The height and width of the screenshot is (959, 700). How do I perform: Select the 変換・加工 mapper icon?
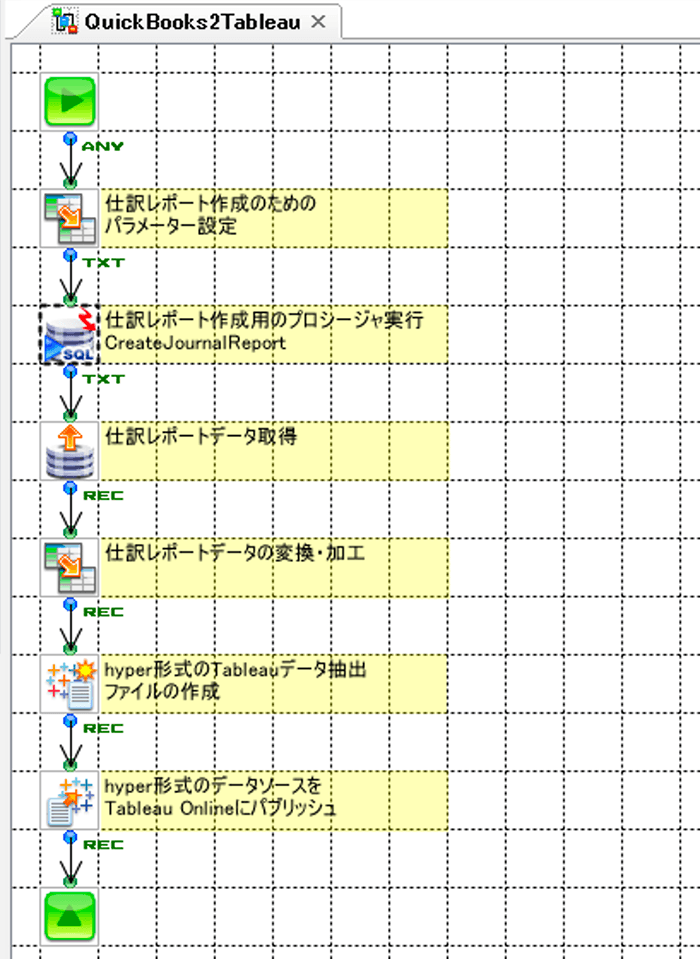click(70, 568)
